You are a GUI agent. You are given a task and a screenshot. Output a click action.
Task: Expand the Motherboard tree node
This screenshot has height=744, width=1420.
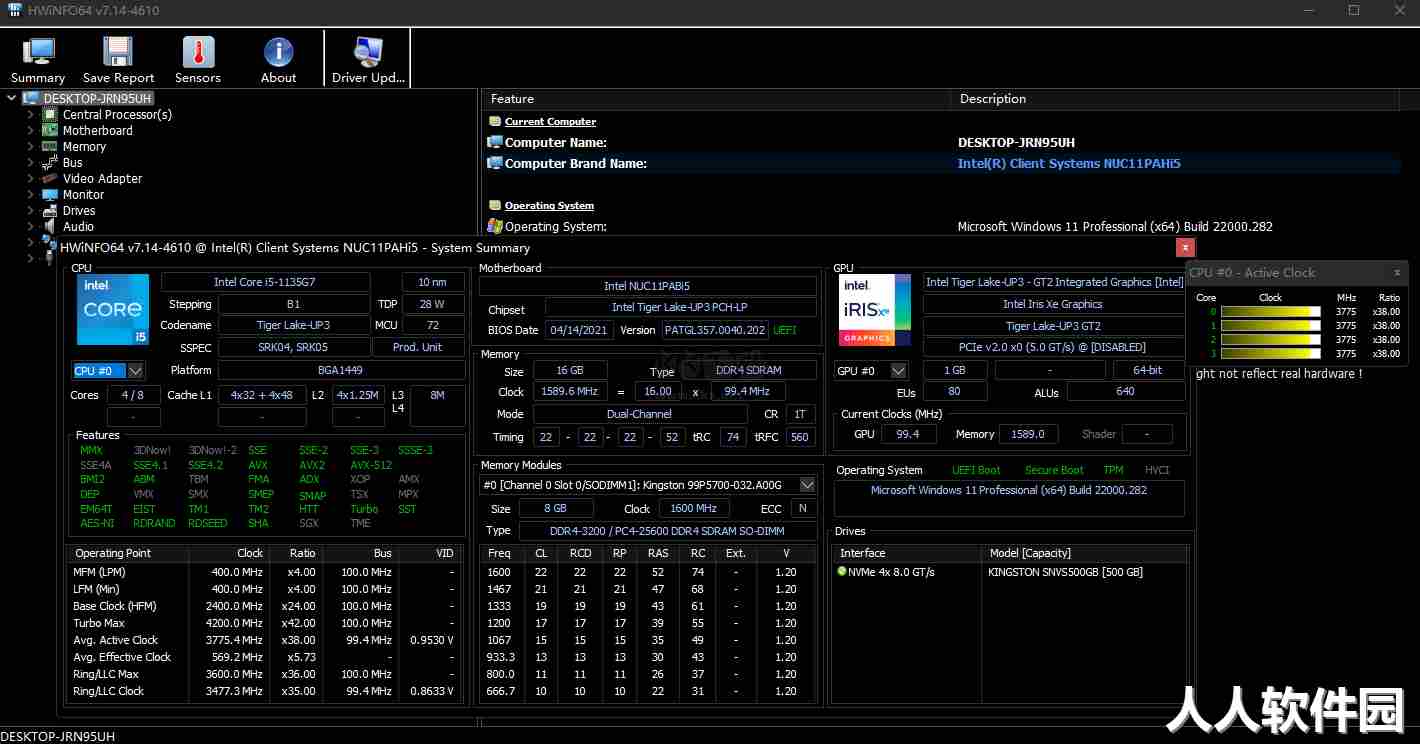coord(31,131)
